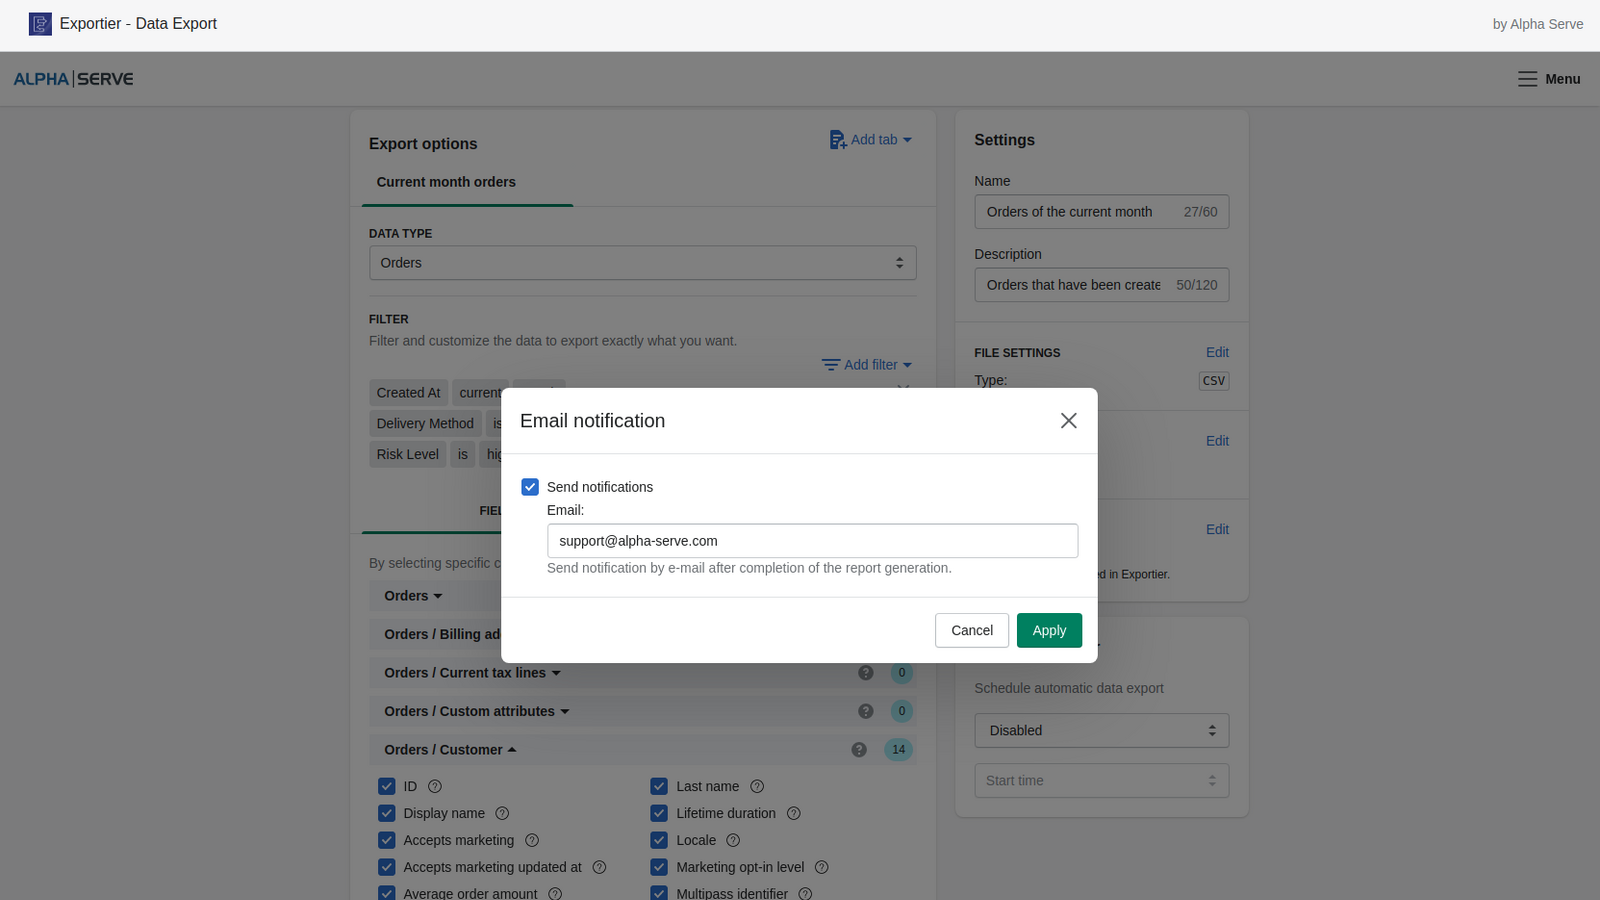Click the Add tab document icon

coord(837,140)
